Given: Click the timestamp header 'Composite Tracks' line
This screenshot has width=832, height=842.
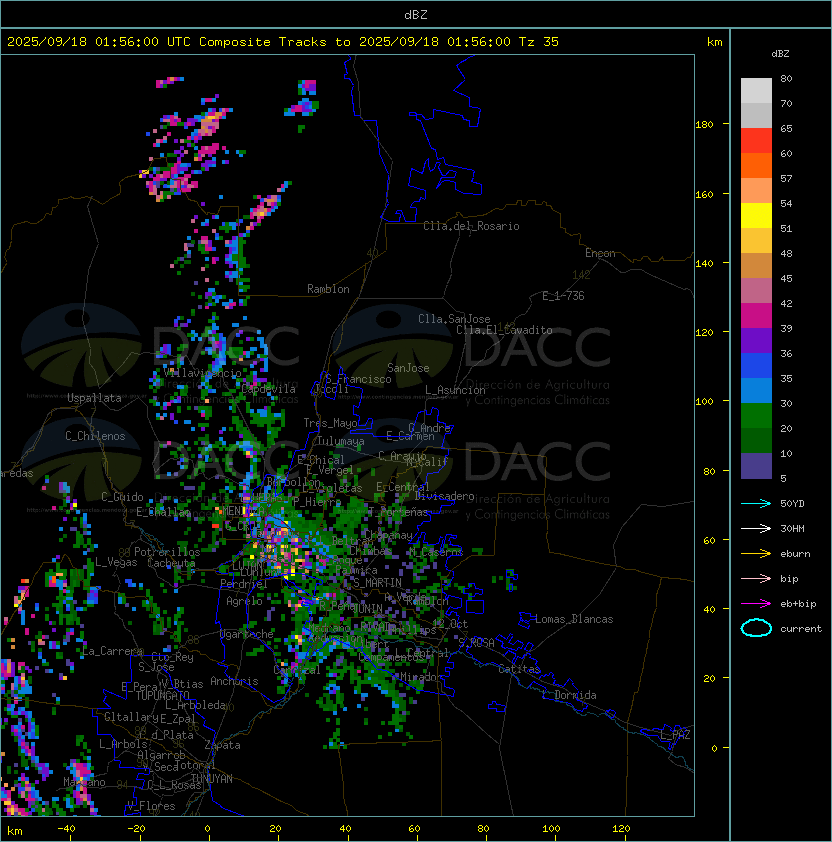Looking at the screenshot, I should point(283,42).
